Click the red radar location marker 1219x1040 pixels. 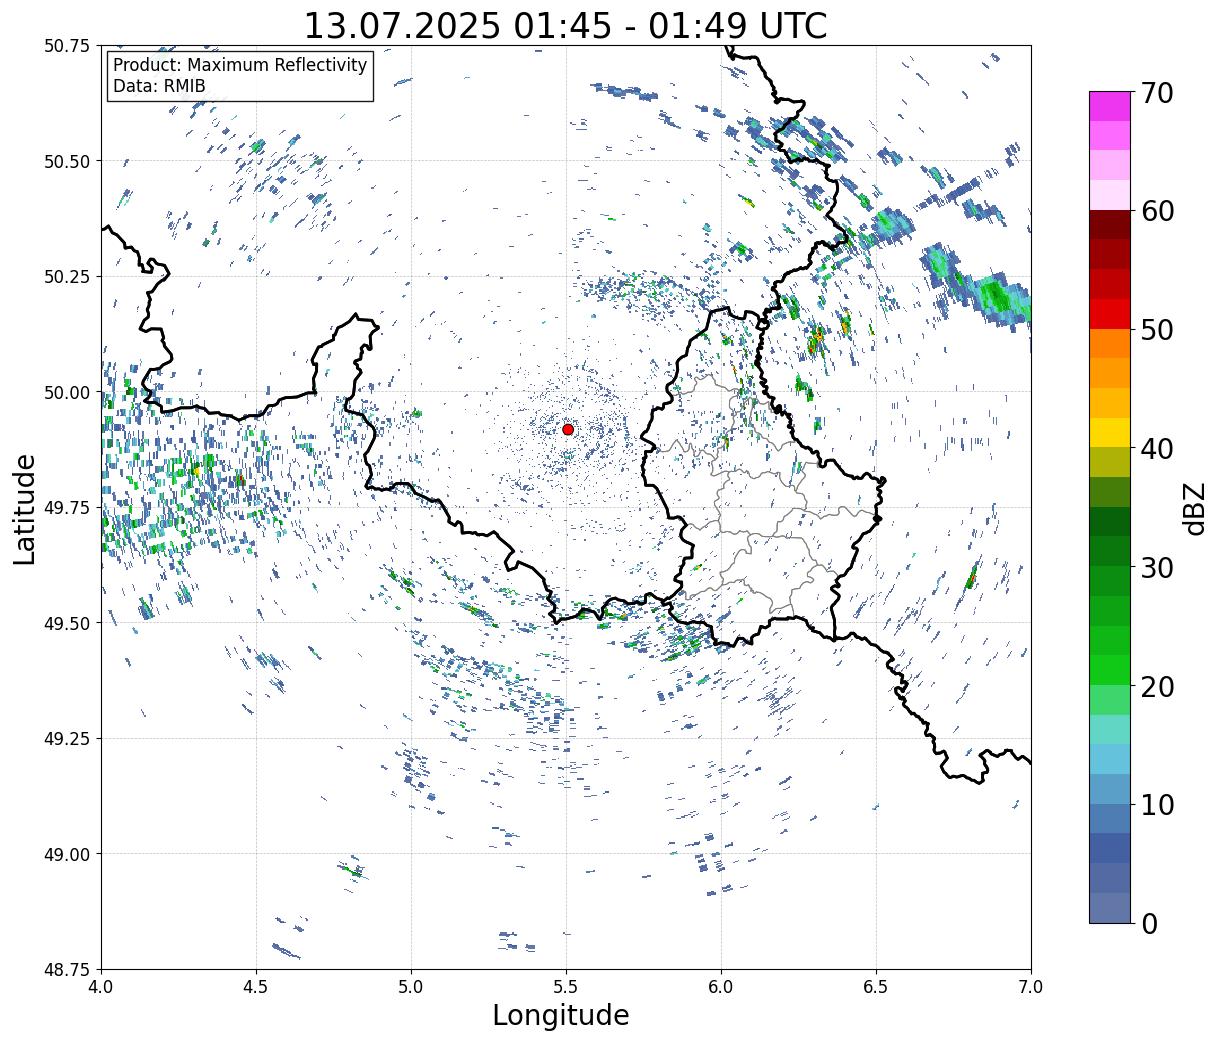tap(568, 429)
